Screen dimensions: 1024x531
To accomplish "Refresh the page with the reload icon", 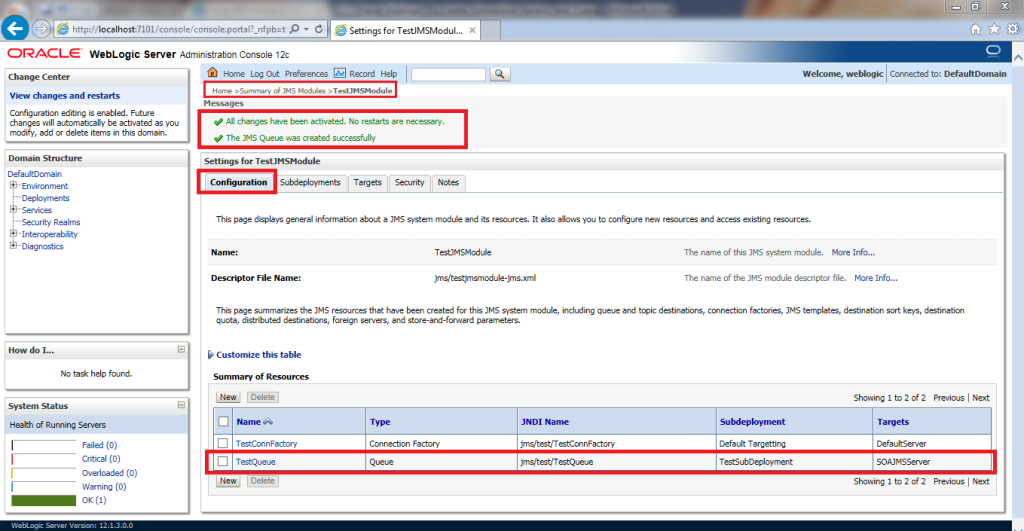I will tap(319, 30).
